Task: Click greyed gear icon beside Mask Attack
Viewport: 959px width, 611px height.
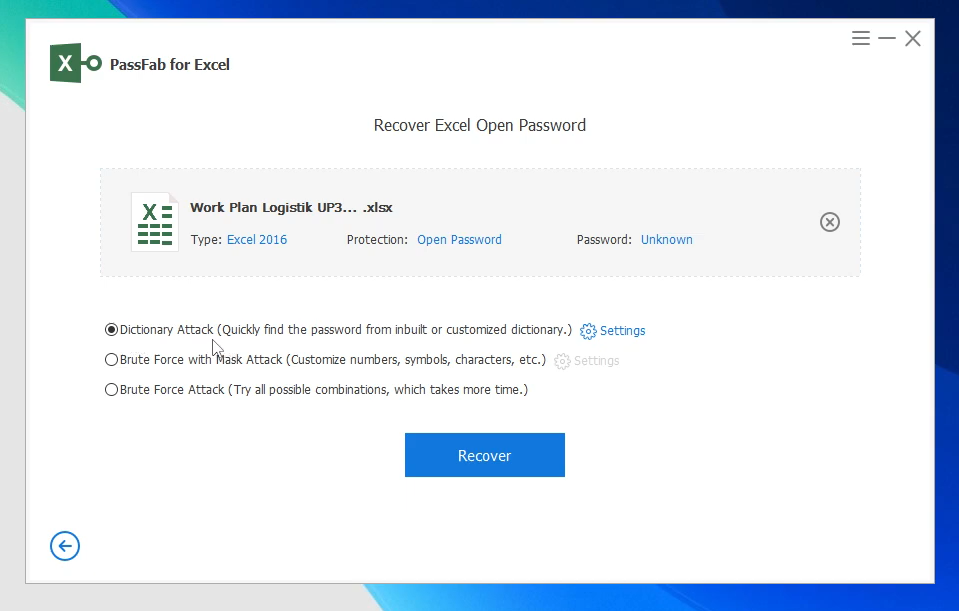Action: tap(562, 361)
